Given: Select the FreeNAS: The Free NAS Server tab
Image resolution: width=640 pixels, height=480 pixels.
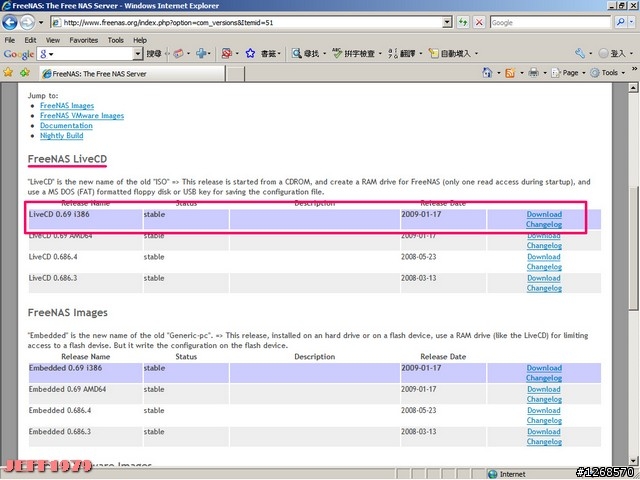Looking at the screenshot, I should tap(131, 74).
